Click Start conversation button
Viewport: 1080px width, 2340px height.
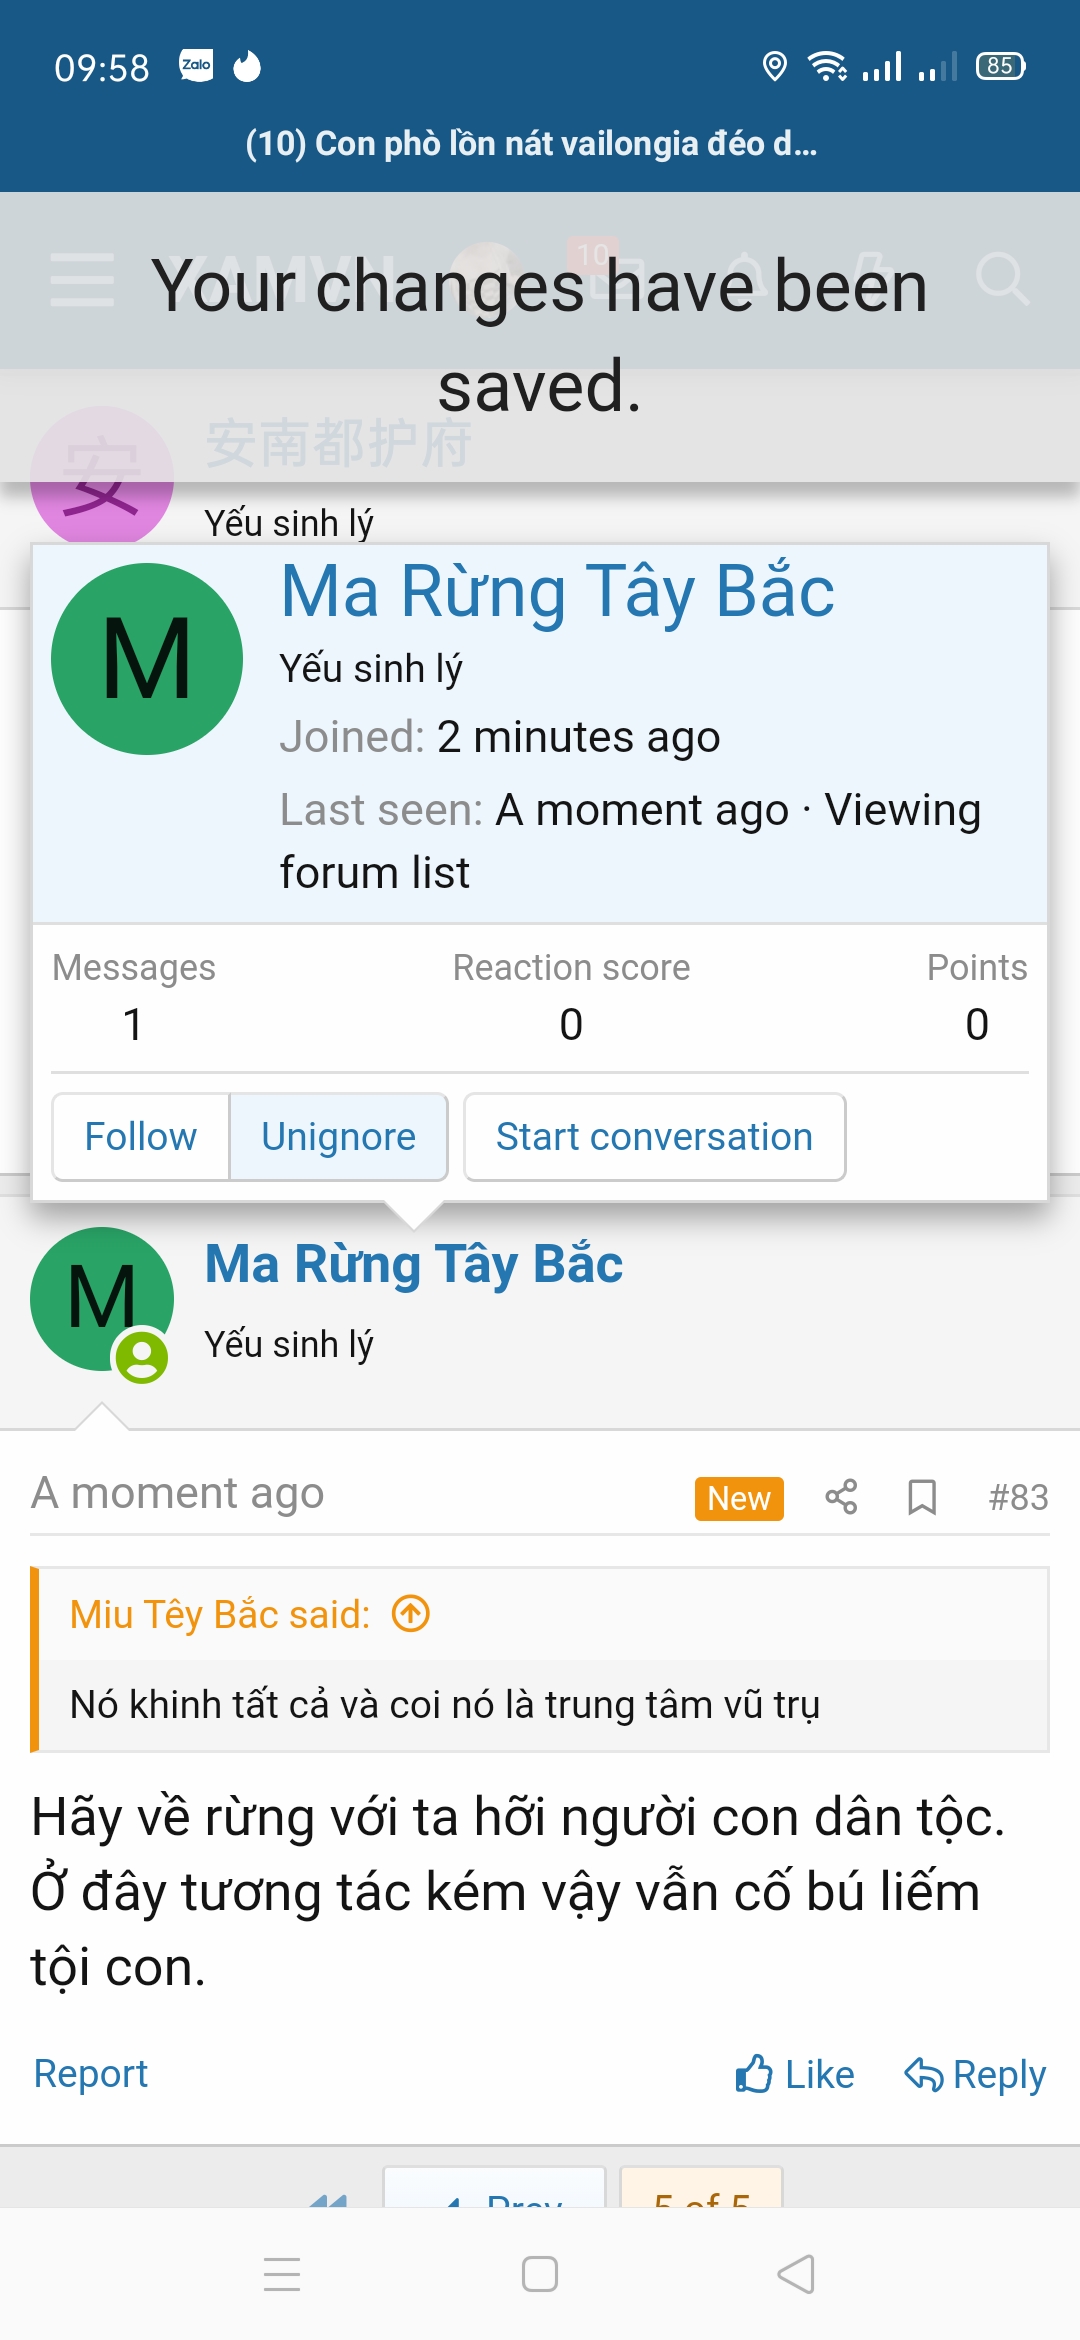coord(654,1137)
